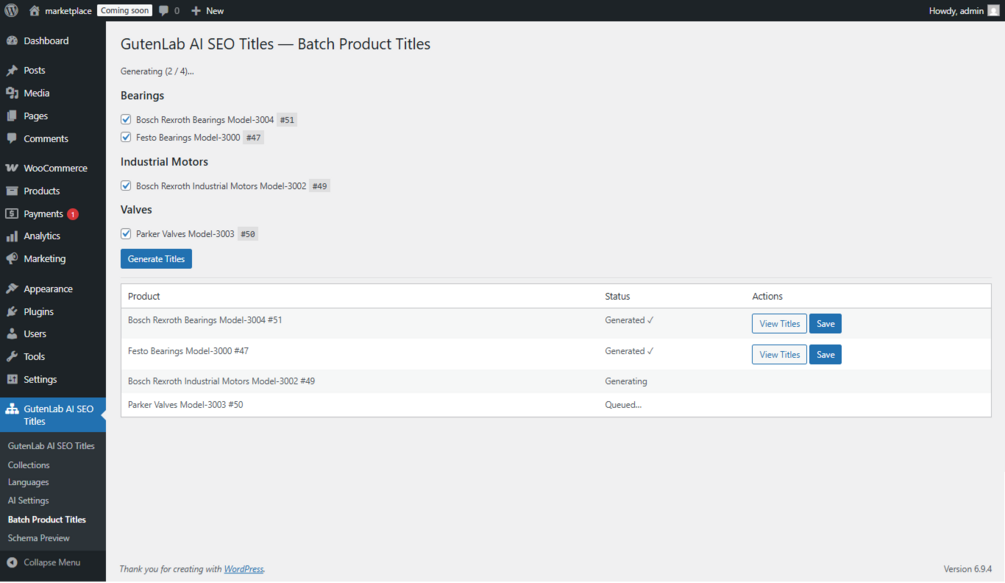Viewport: 1005px width, 583px height.
Task: Toggle Parker Valves Model-3003 checkbox
Action: click(x=126, y=234)
